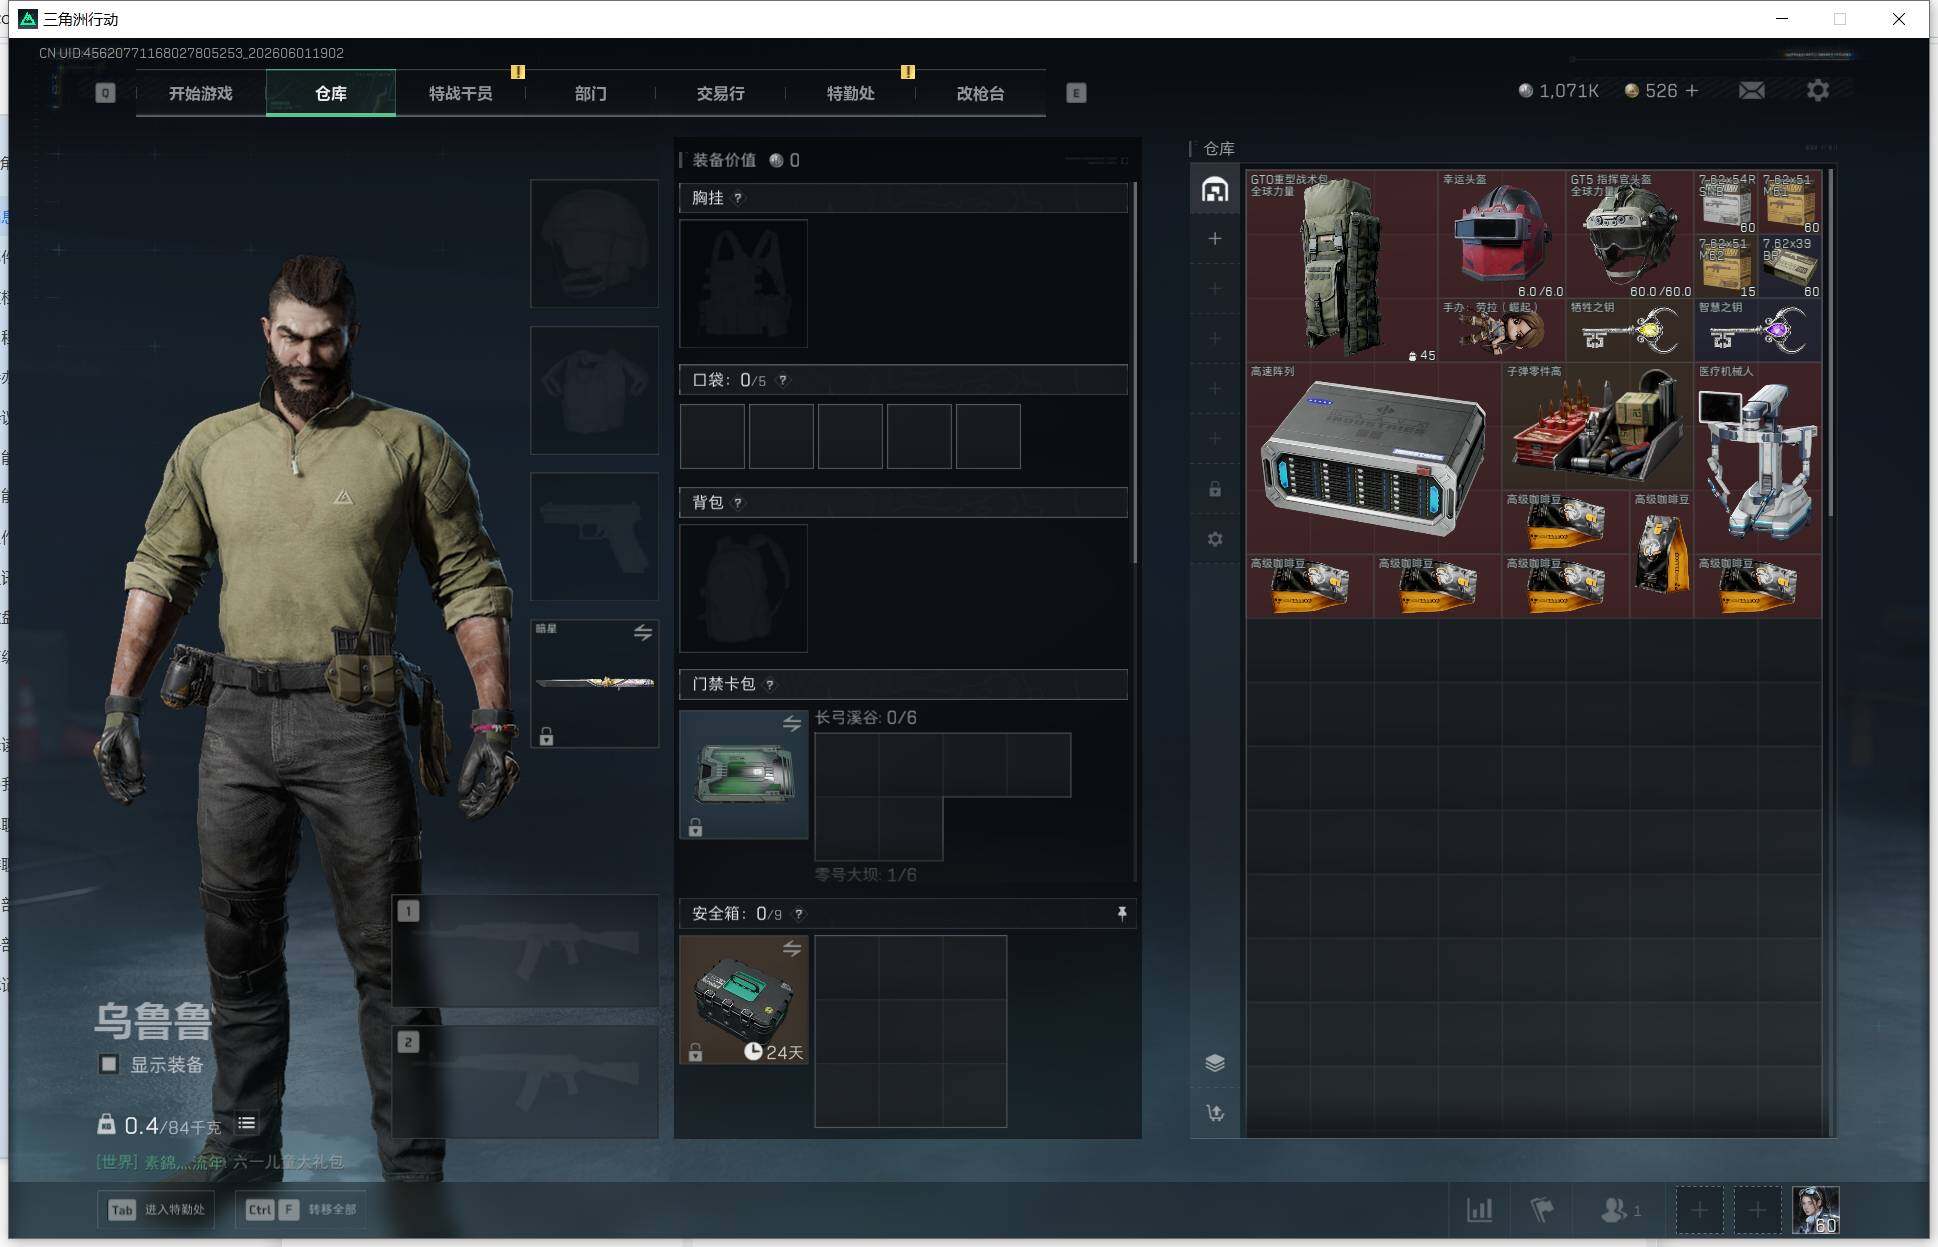Select the 7.62x54R ammo box
Image resolution: width=1938 pixels, height=1247 pixels.
tap(1726, 202)
